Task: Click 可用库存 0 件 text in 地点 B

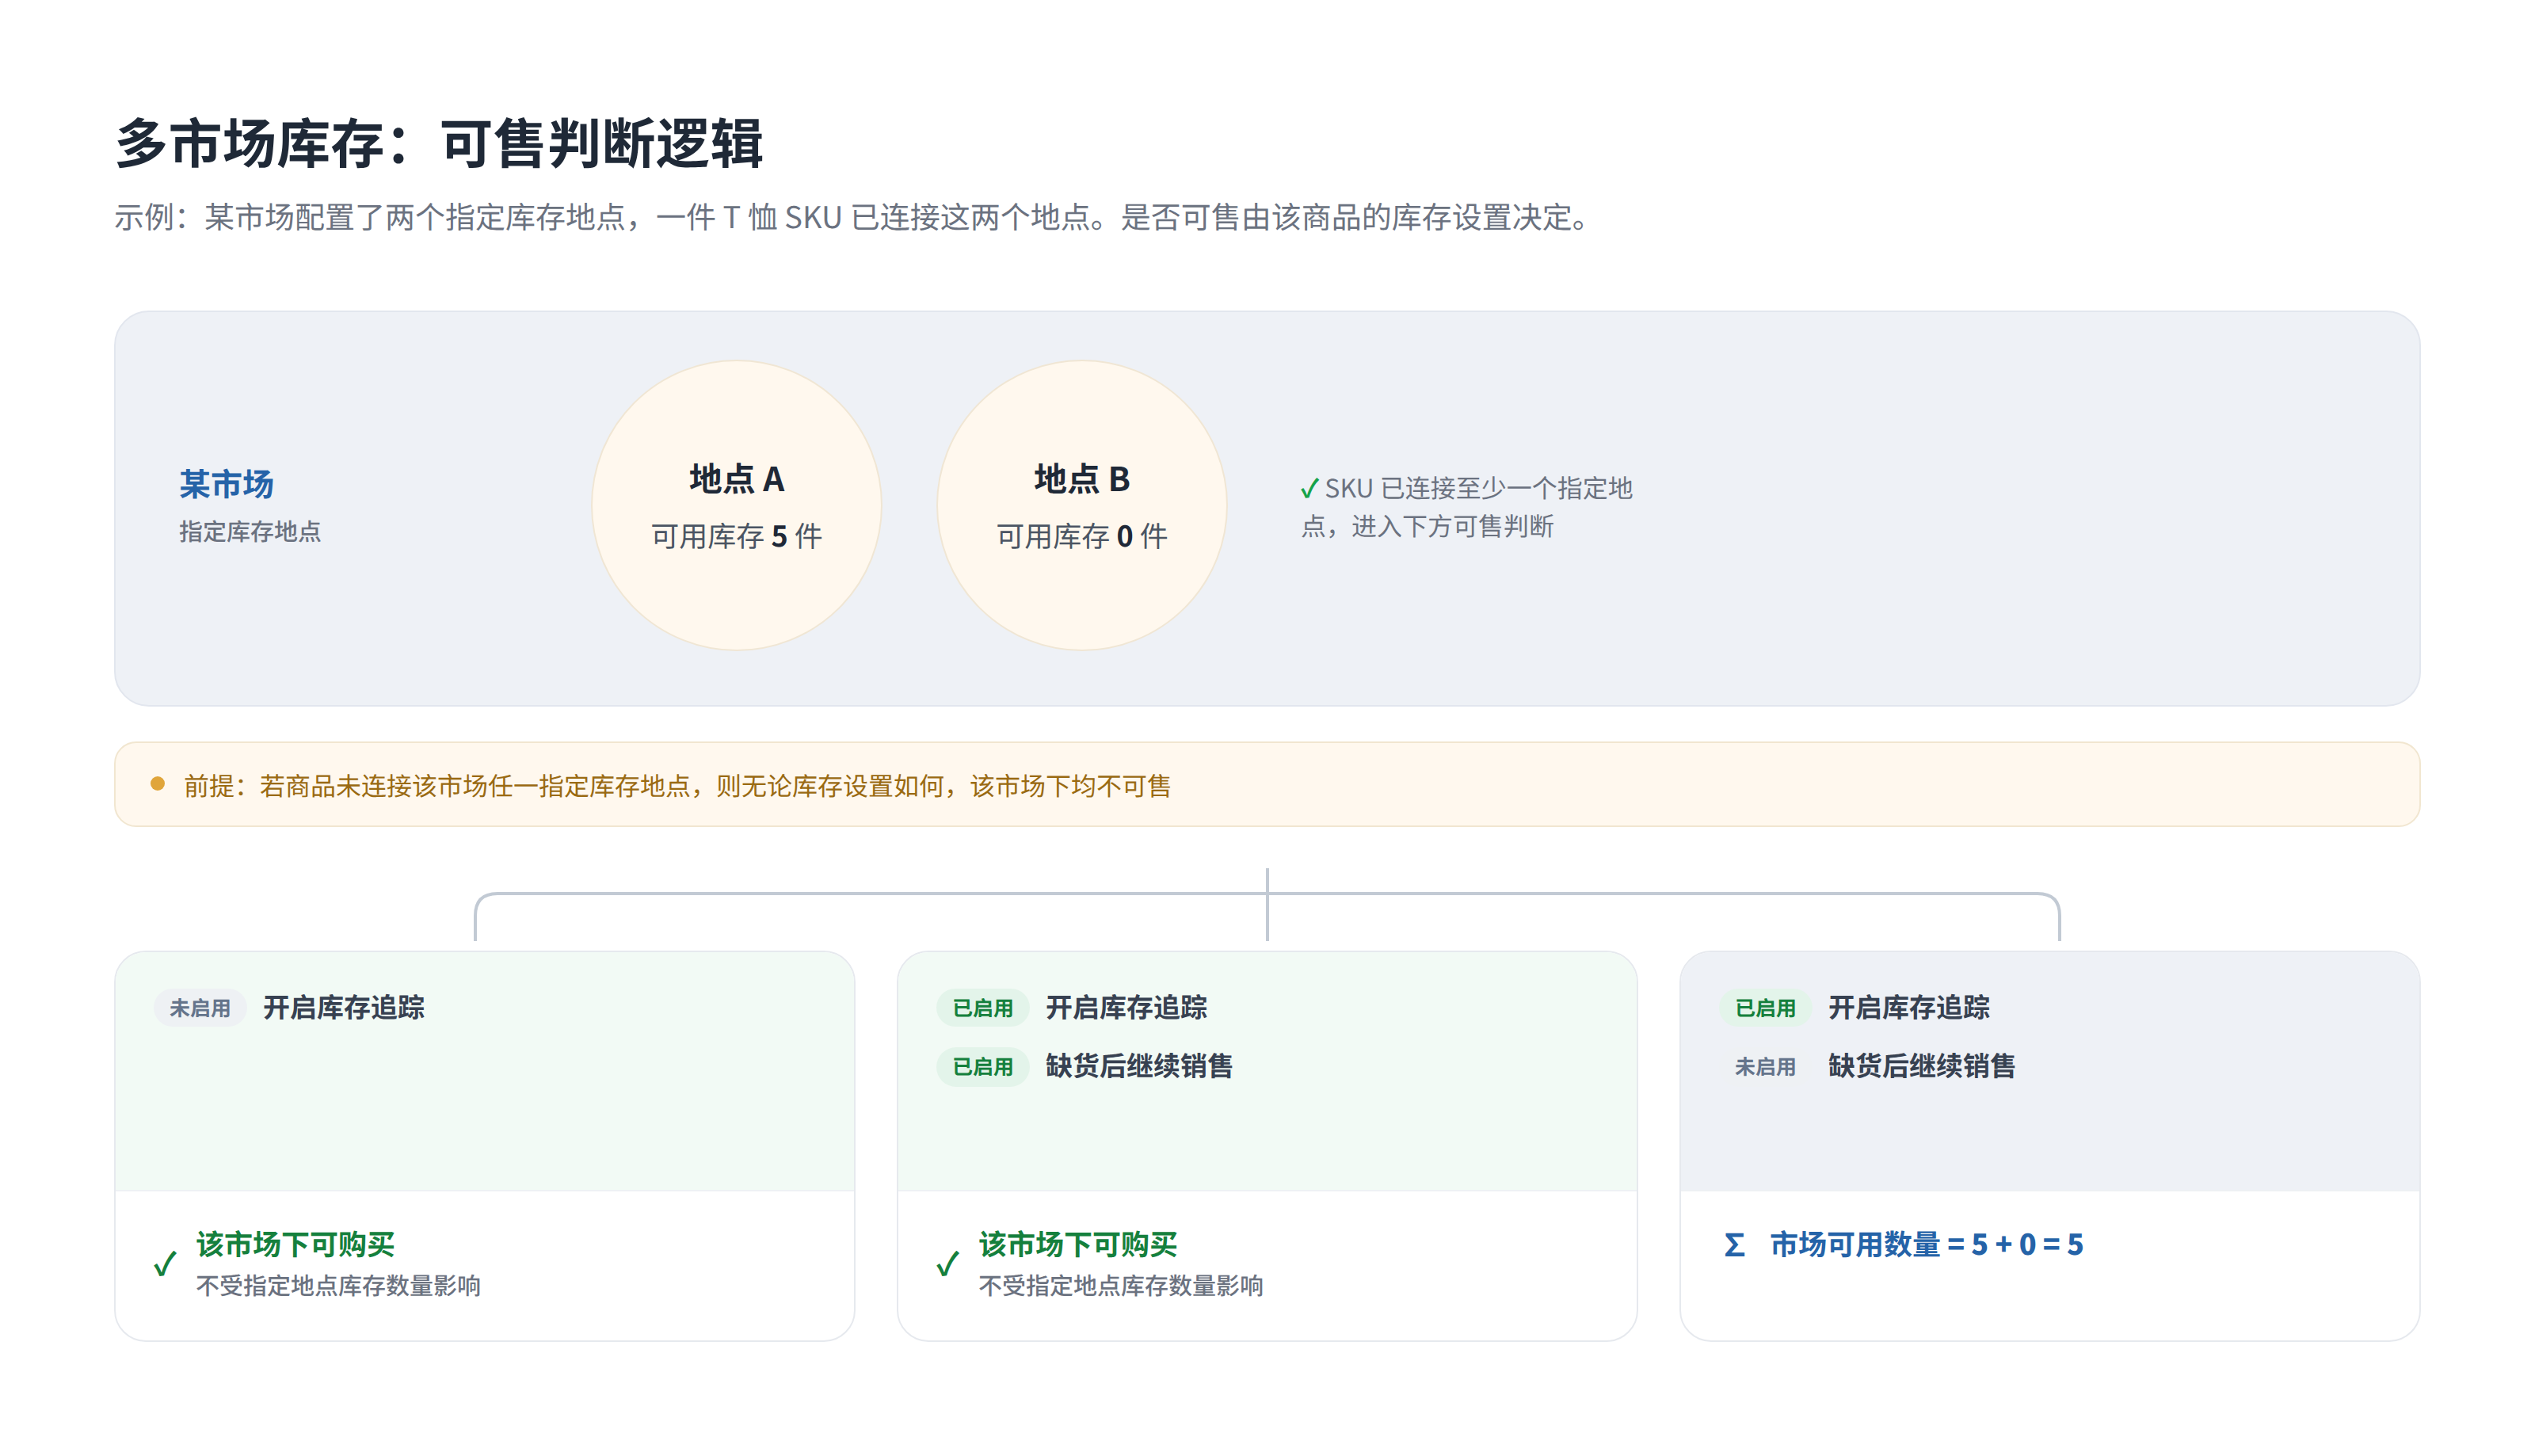Action: click(x=1082, y=536)
